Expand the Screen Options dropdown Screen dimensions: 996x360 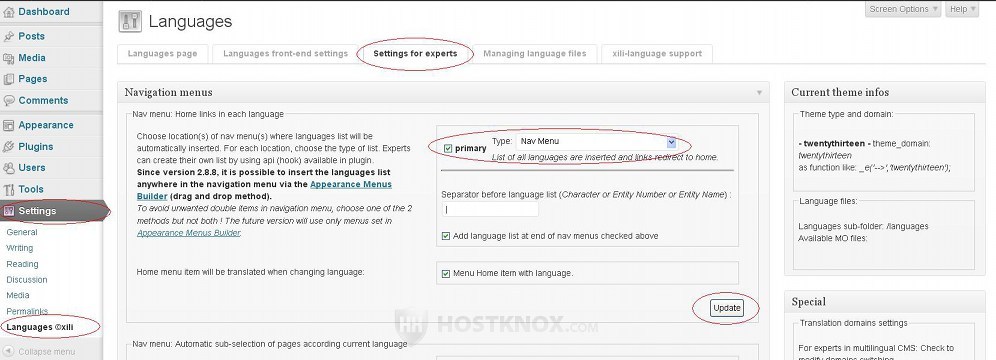pyautogui.click(x=903, y=9)
